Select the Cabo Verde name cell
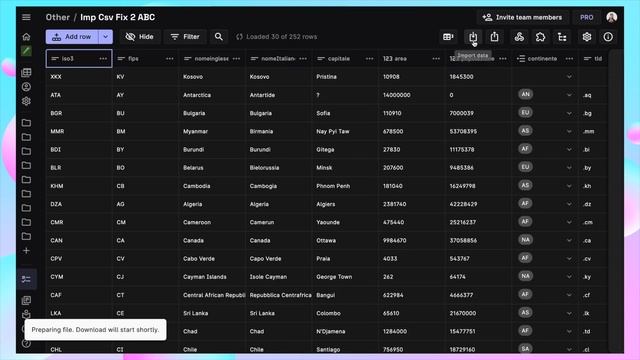Screen dimensions: 640x360 tap(212, 259)
